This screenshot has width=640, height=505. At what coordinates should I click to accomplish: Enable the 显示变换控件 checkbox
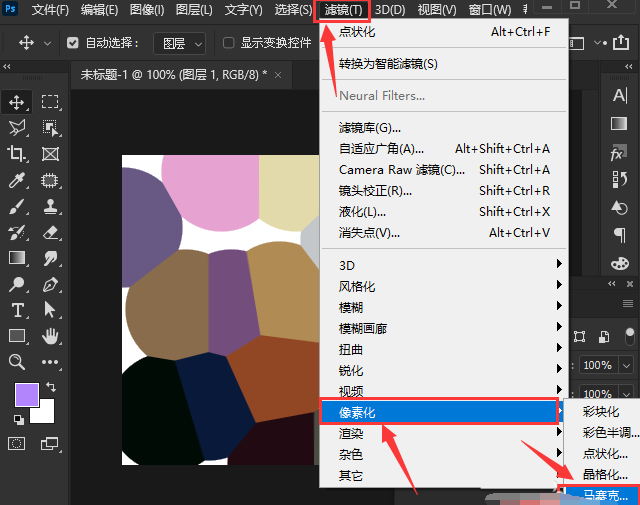pos(229,43)
